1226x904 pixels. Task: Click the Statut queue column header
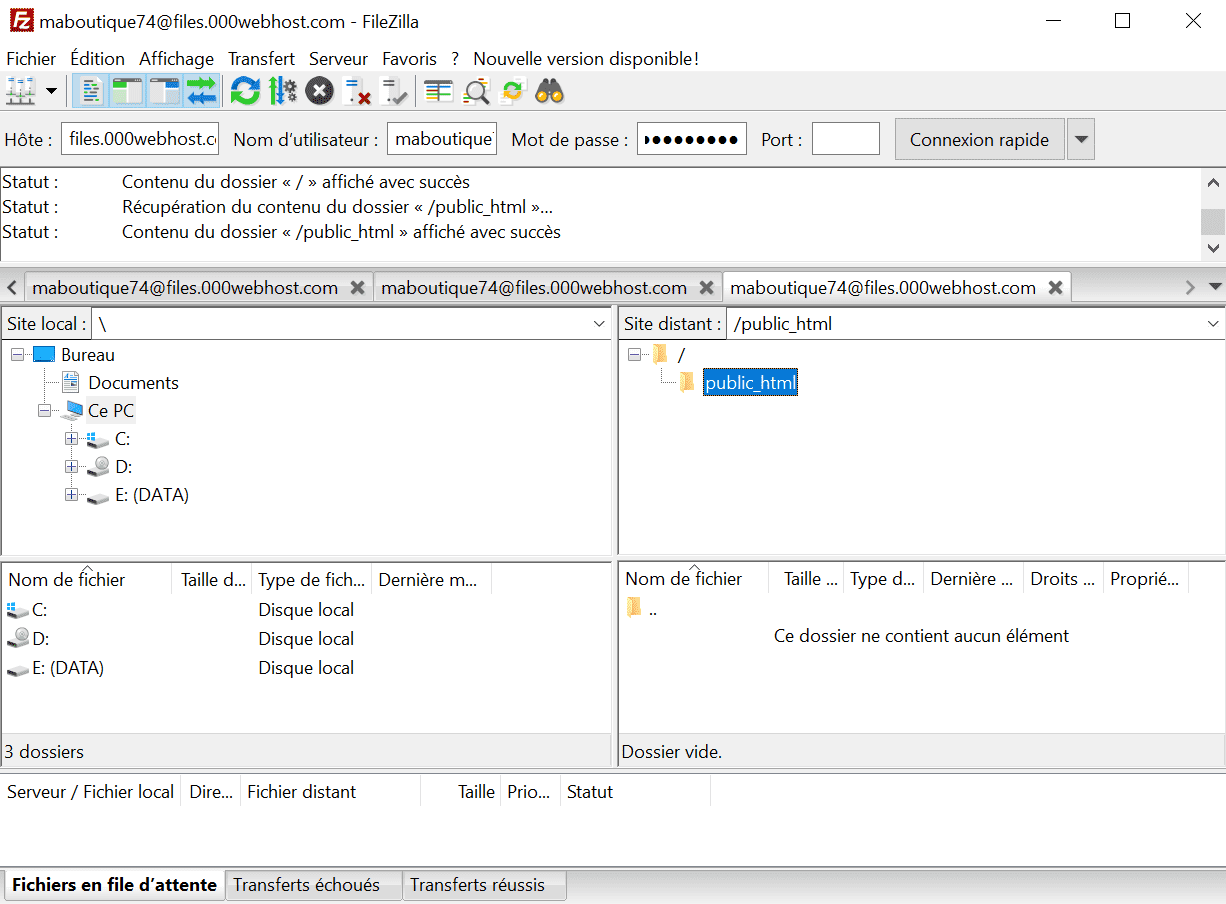(635, 792)
